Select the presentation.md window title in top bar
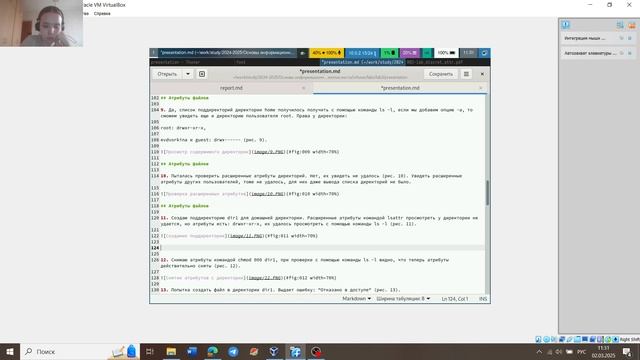The image size is (640, 360). [227, 53]
